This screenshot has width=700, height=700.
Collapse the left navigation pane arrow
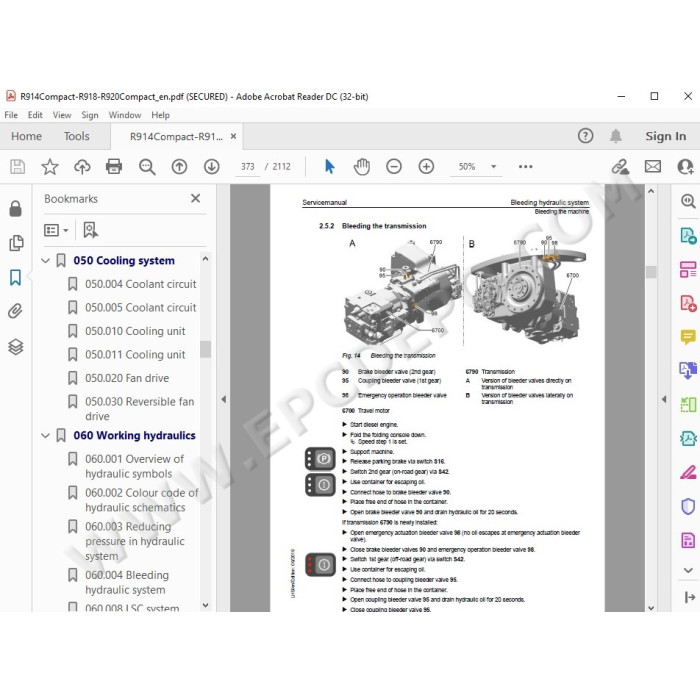223,399
